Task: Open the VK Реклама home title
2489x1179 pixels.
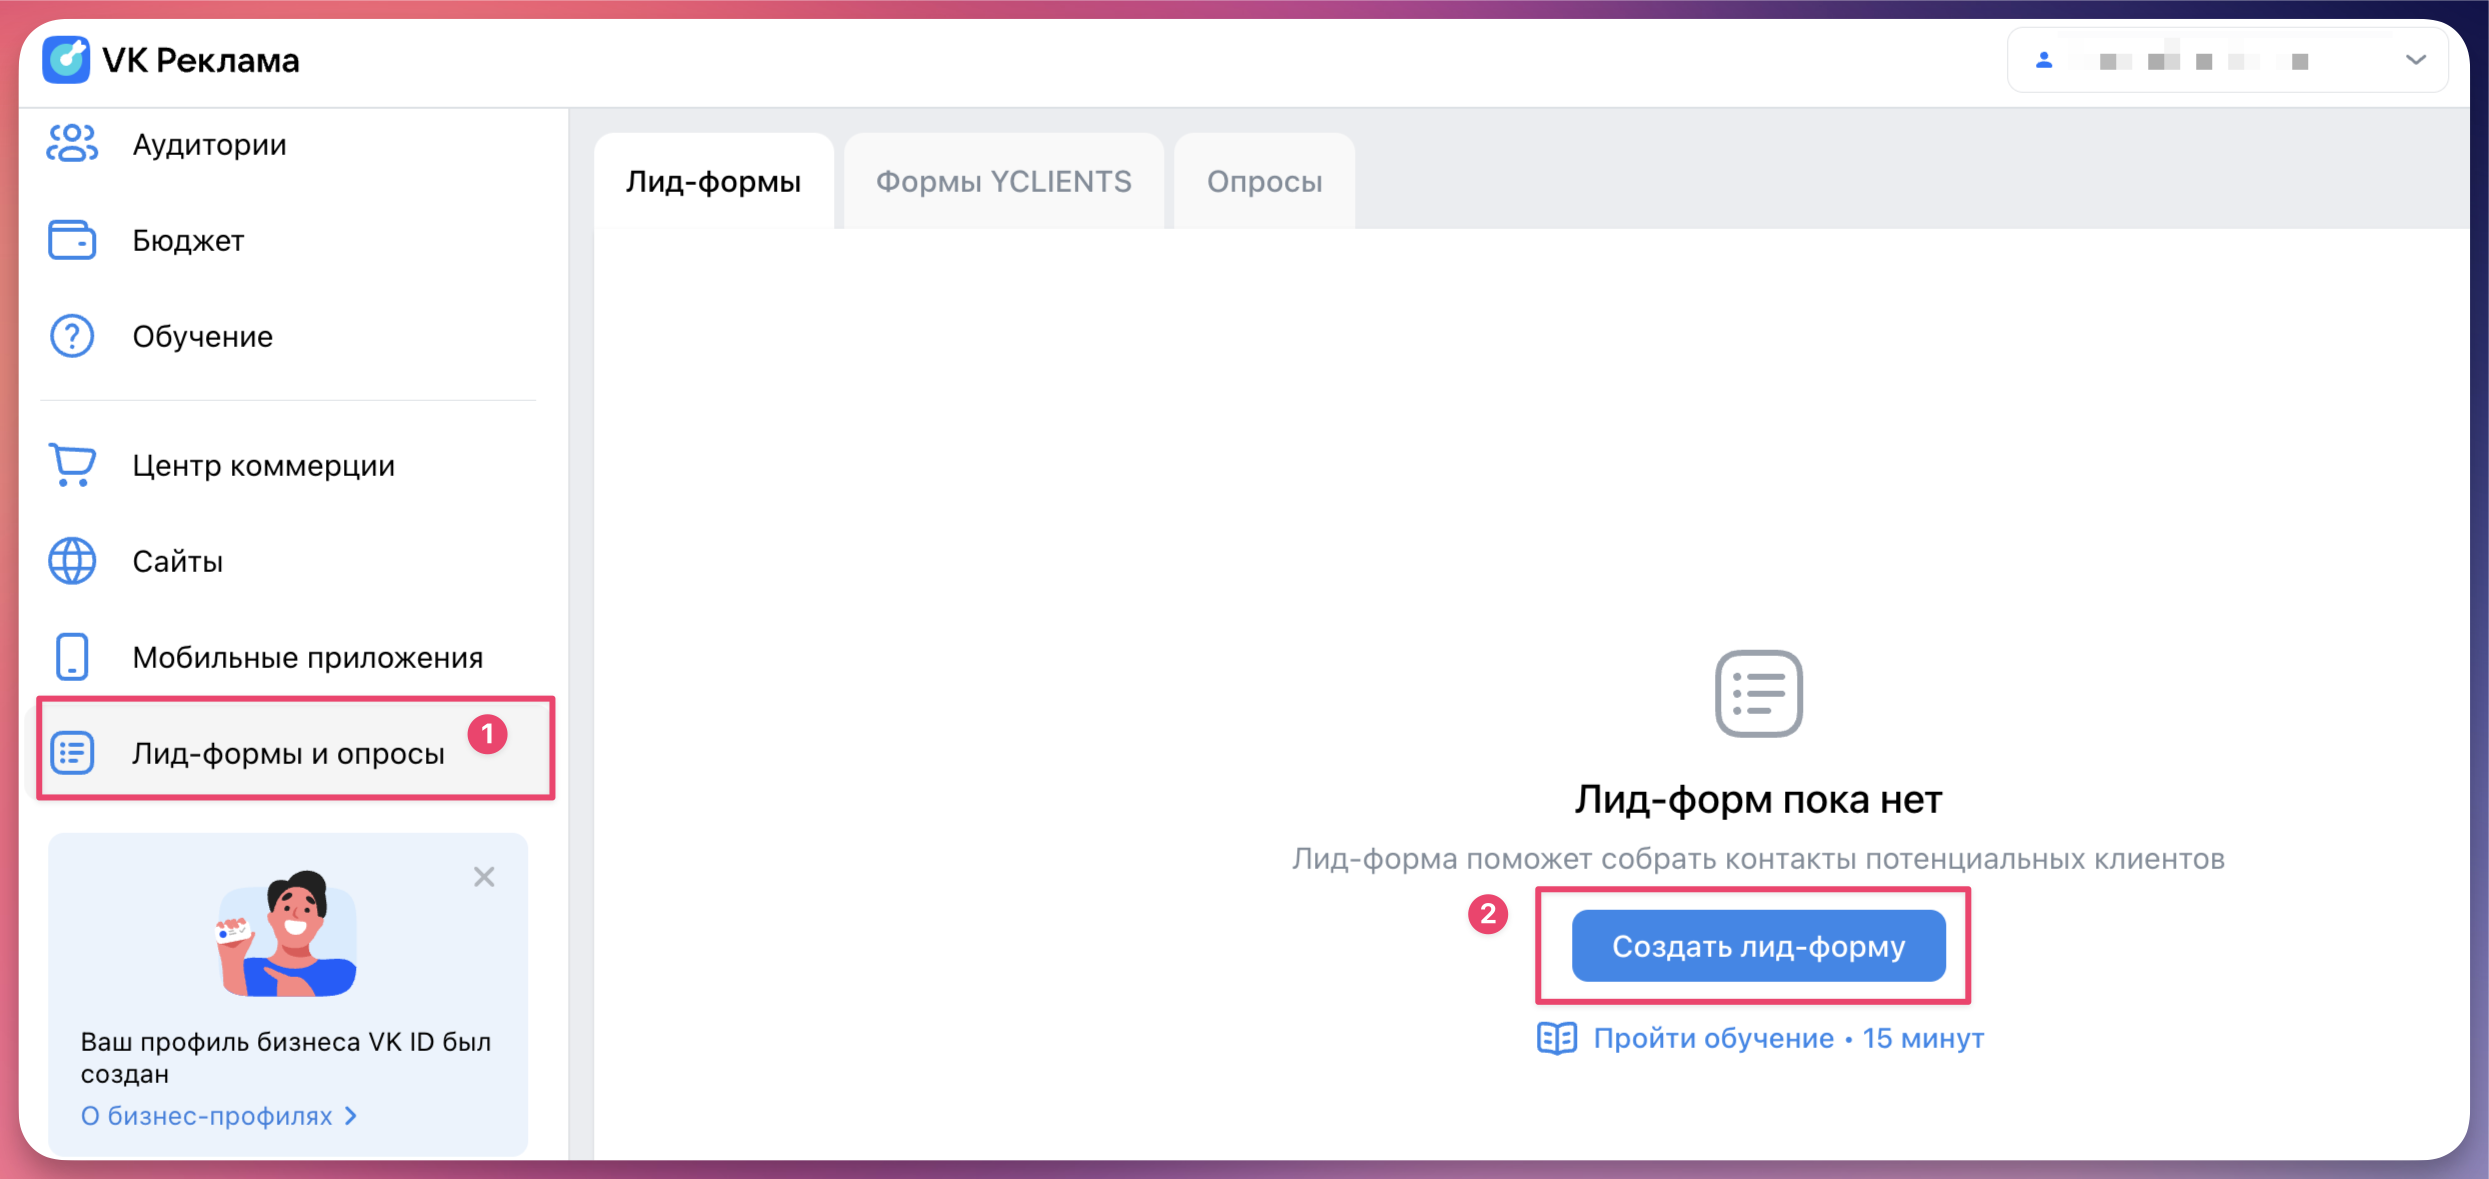Action: 201,61
